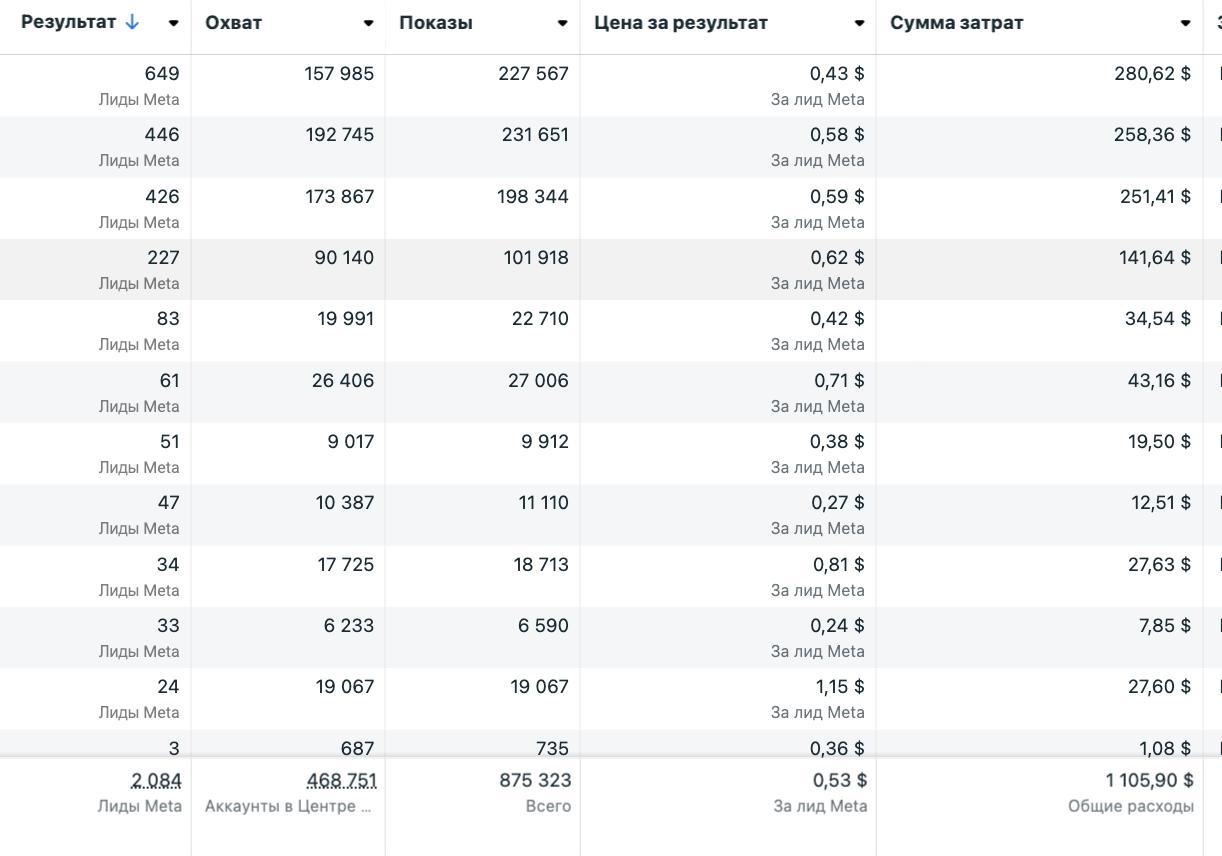Click the 1,15 $ cost per lead cell
Image resolution: width=1222 pixels, height=856 pixels.
[x=838, y=686]
